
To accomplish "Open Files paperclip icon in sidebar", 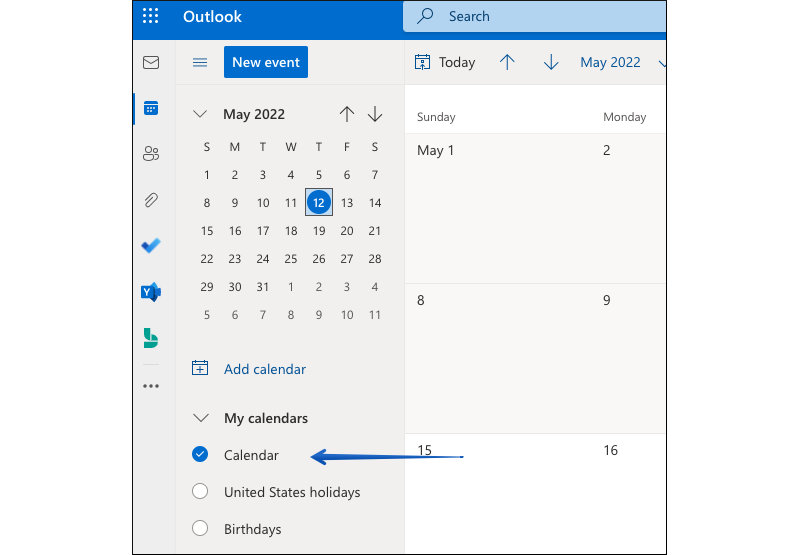I will (151, 200).
